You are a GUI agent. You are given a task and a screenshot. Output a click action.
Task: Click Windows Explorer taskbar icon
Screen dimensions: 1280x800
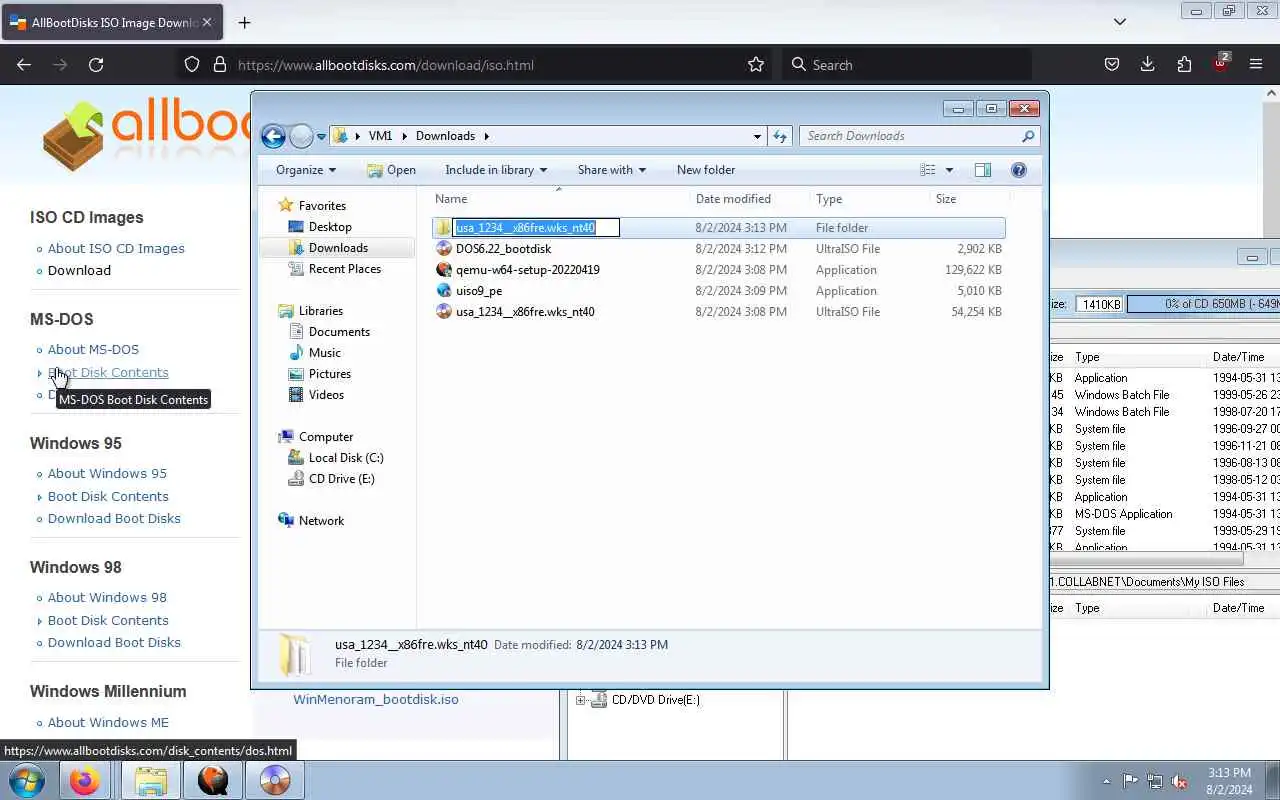click(151, 780)
